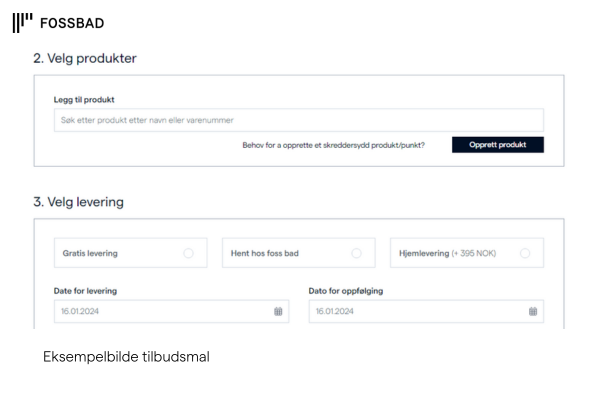Choose the Hent hos foss bad radio option
Screen dimensions: 600x400
tap(356, 253)
